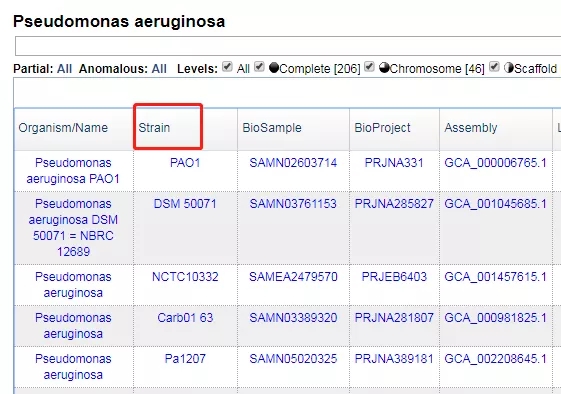Open the Anomalous All filter link

point(159,69)
